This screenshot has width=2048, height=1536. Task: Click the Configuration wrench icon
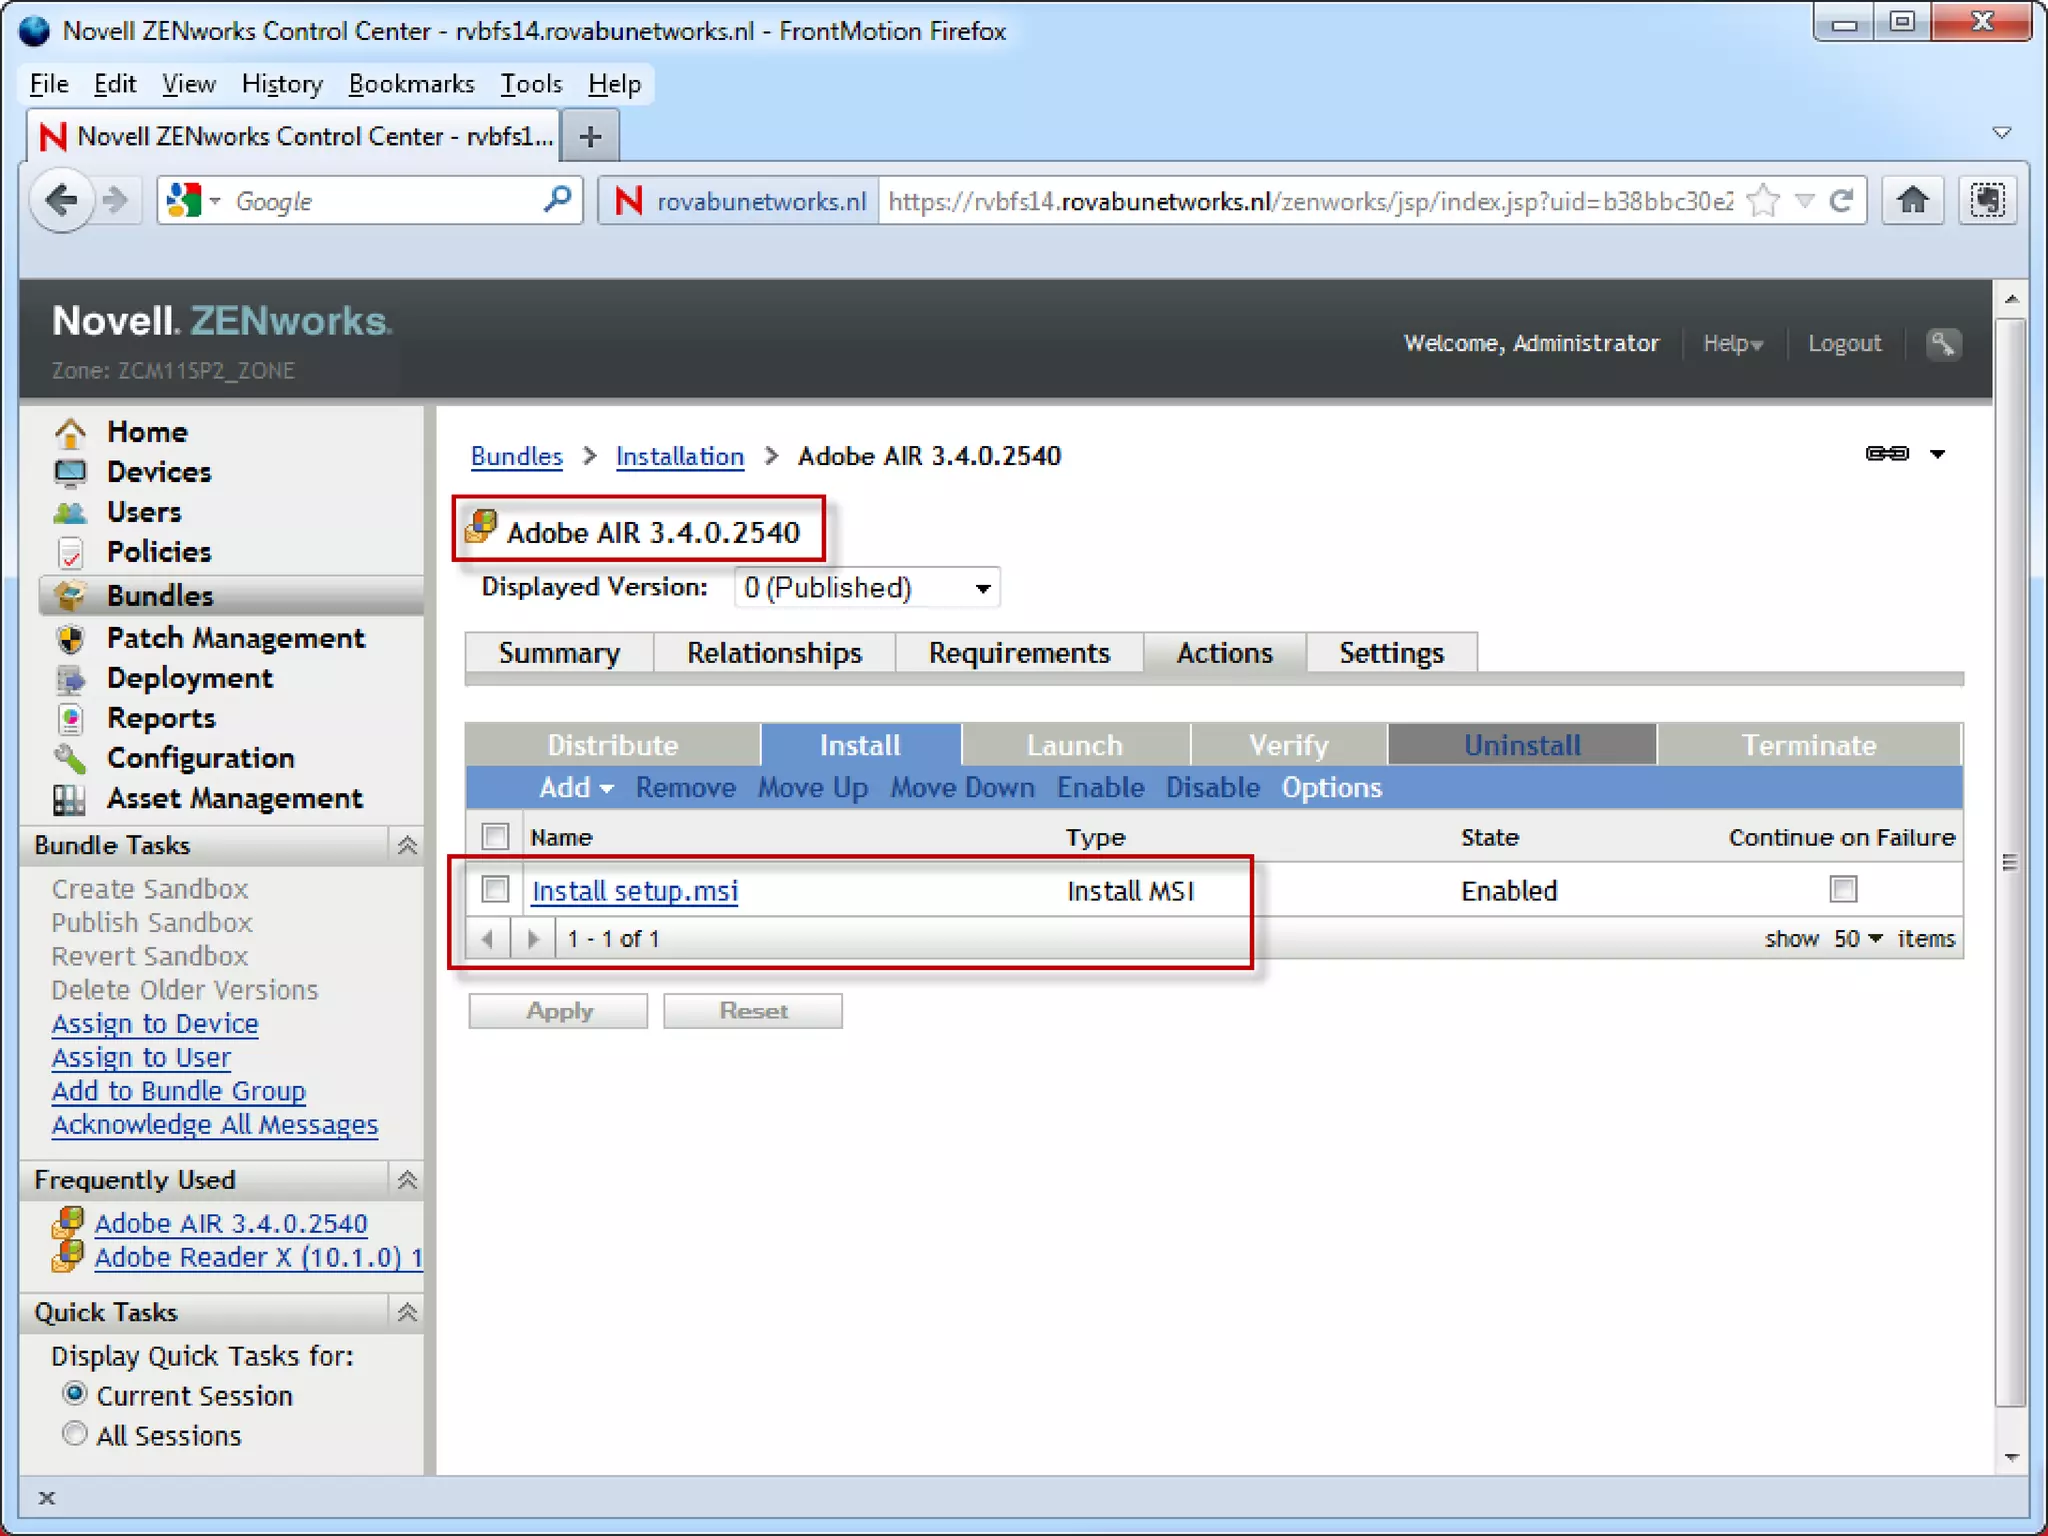tap(70, 759)
